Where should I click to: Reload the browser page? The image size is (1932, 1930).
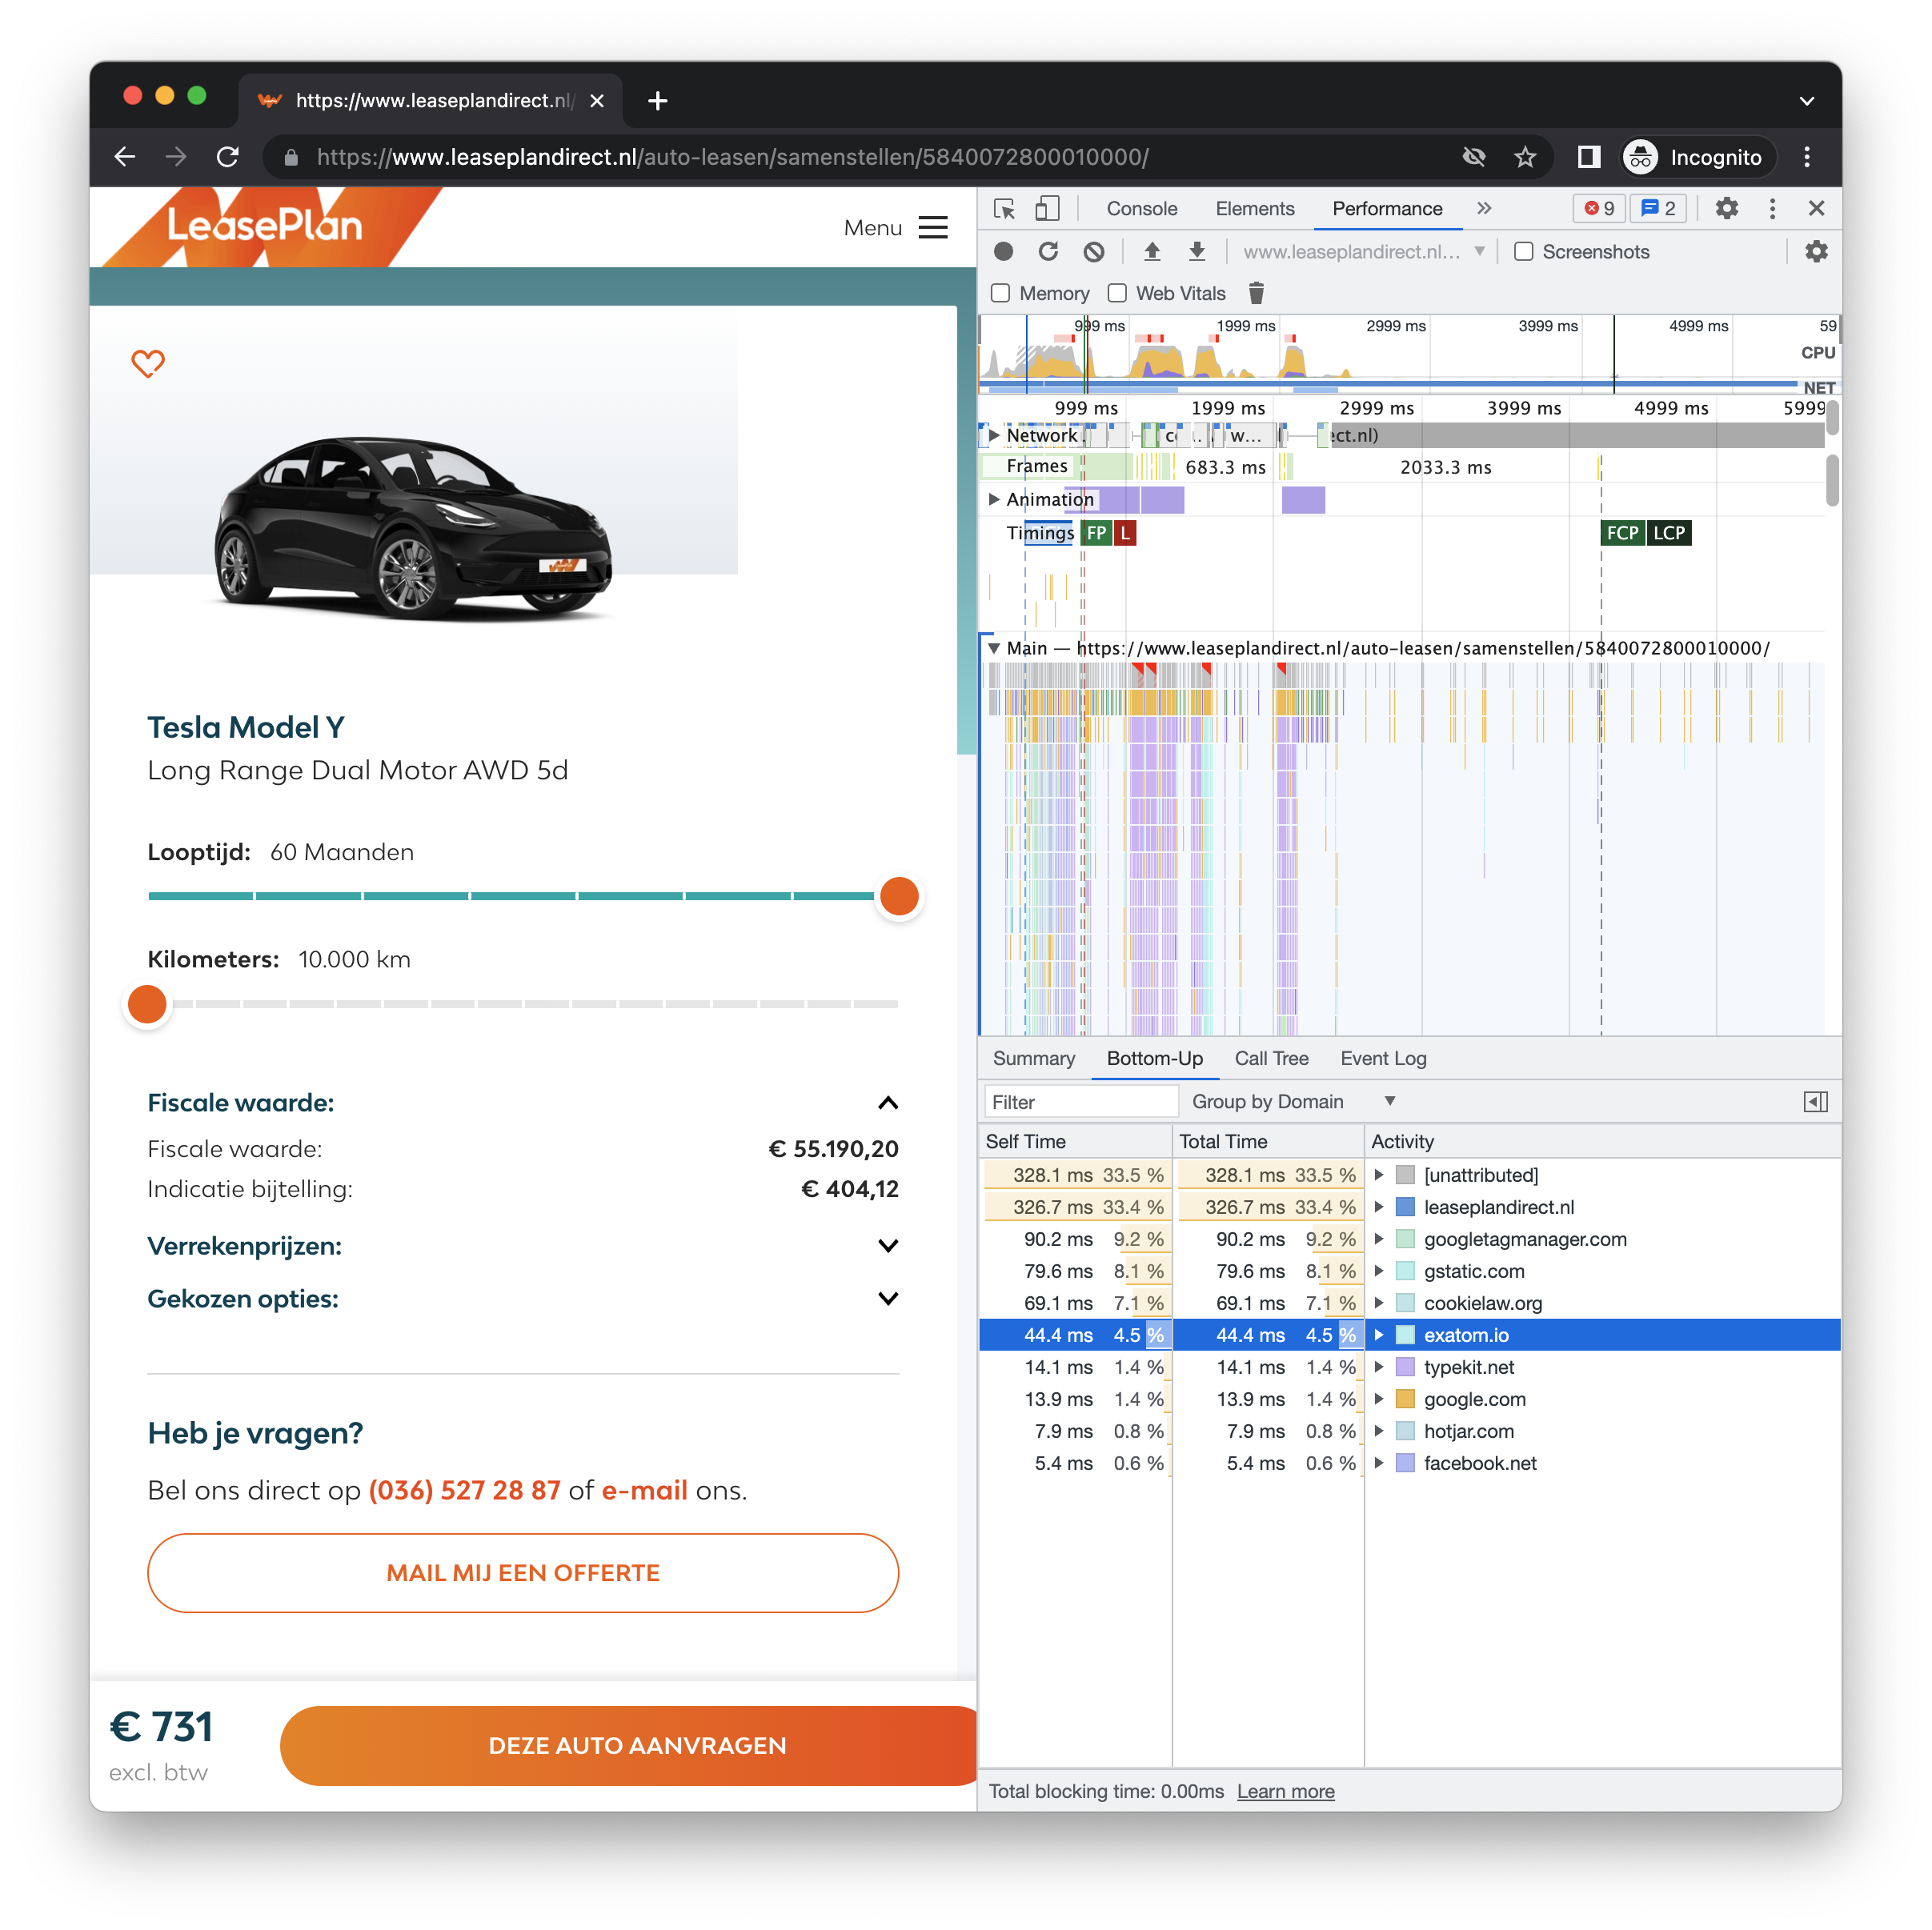click(228, 157)
